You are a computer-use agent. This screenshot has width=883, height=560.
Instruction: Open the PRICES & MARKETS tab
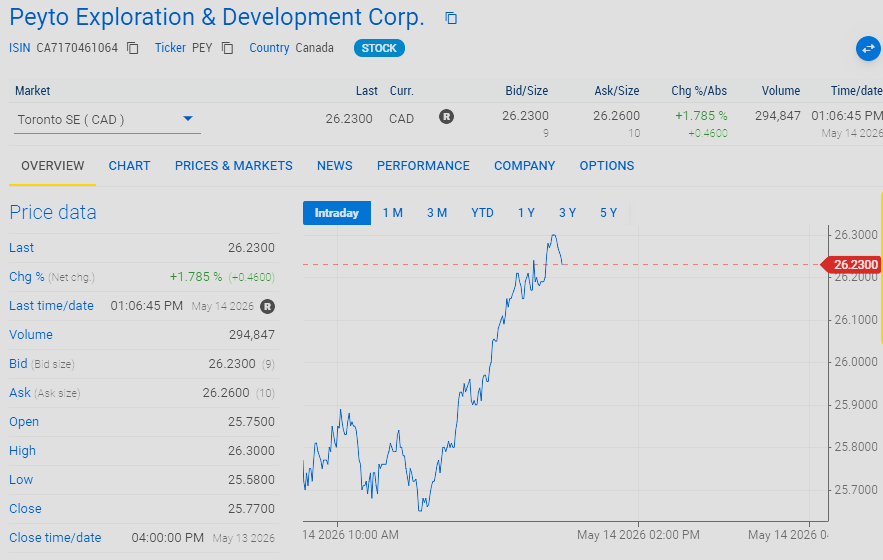point(234,166)
